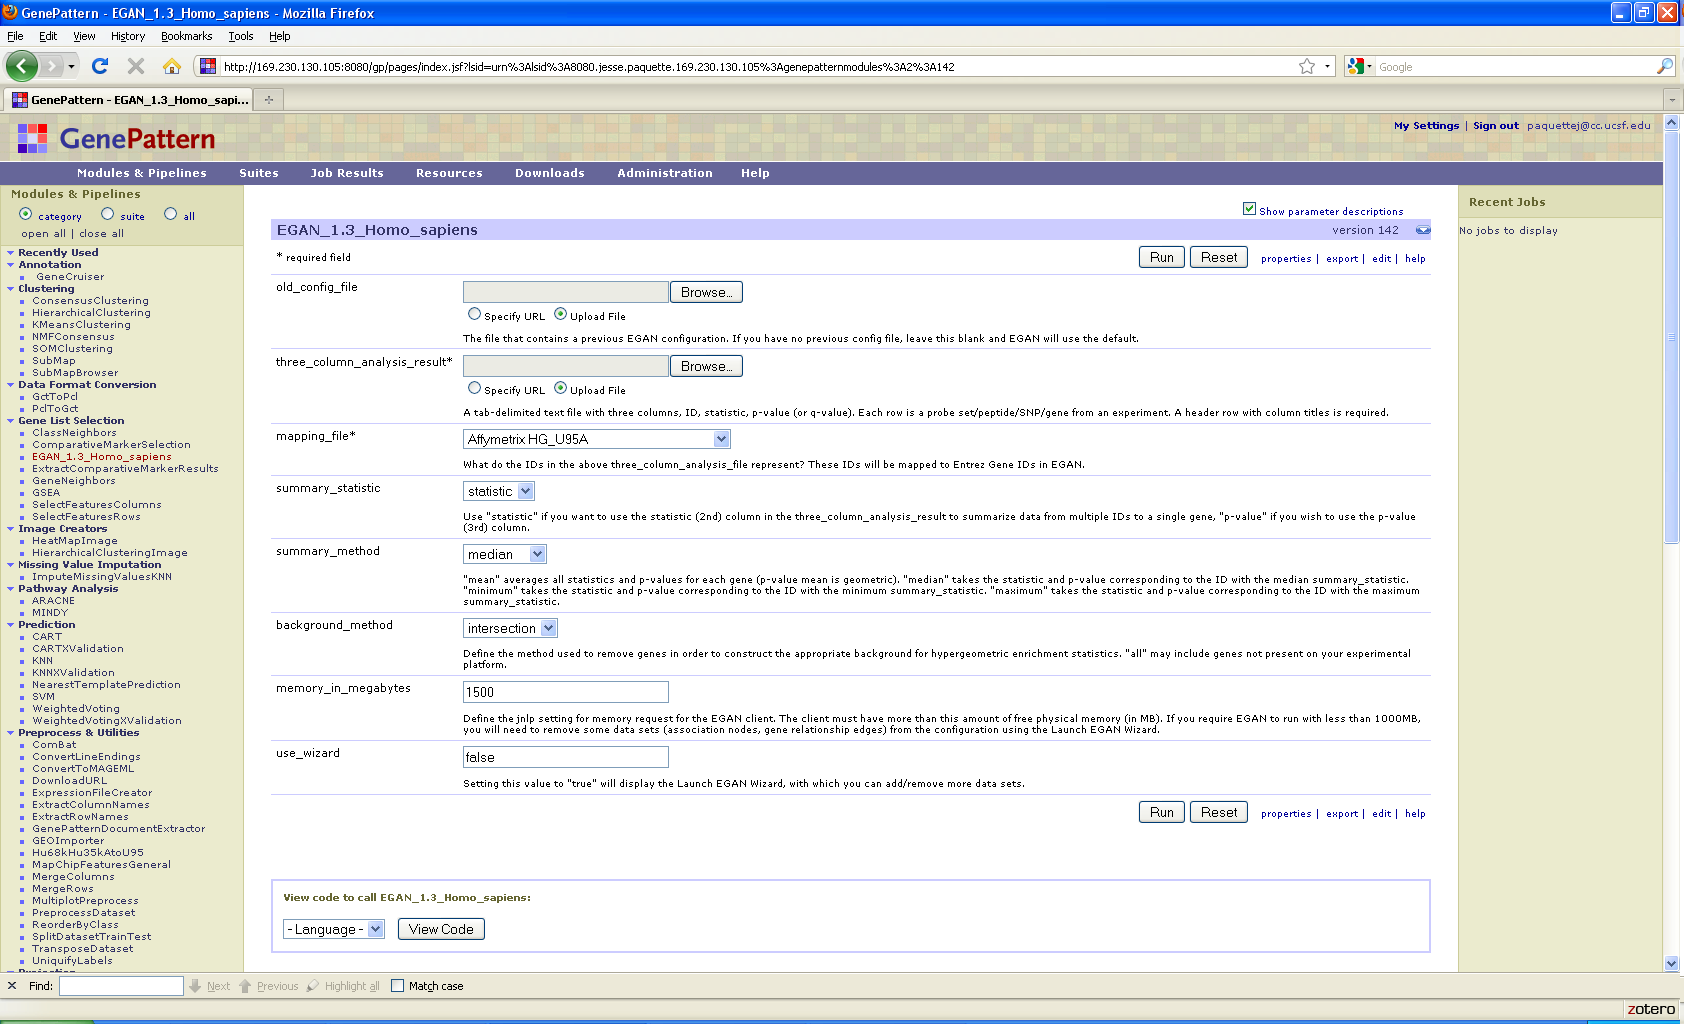Click Browse for old_config_file
Screen dimensions: 1684x1024
point(706,292)
